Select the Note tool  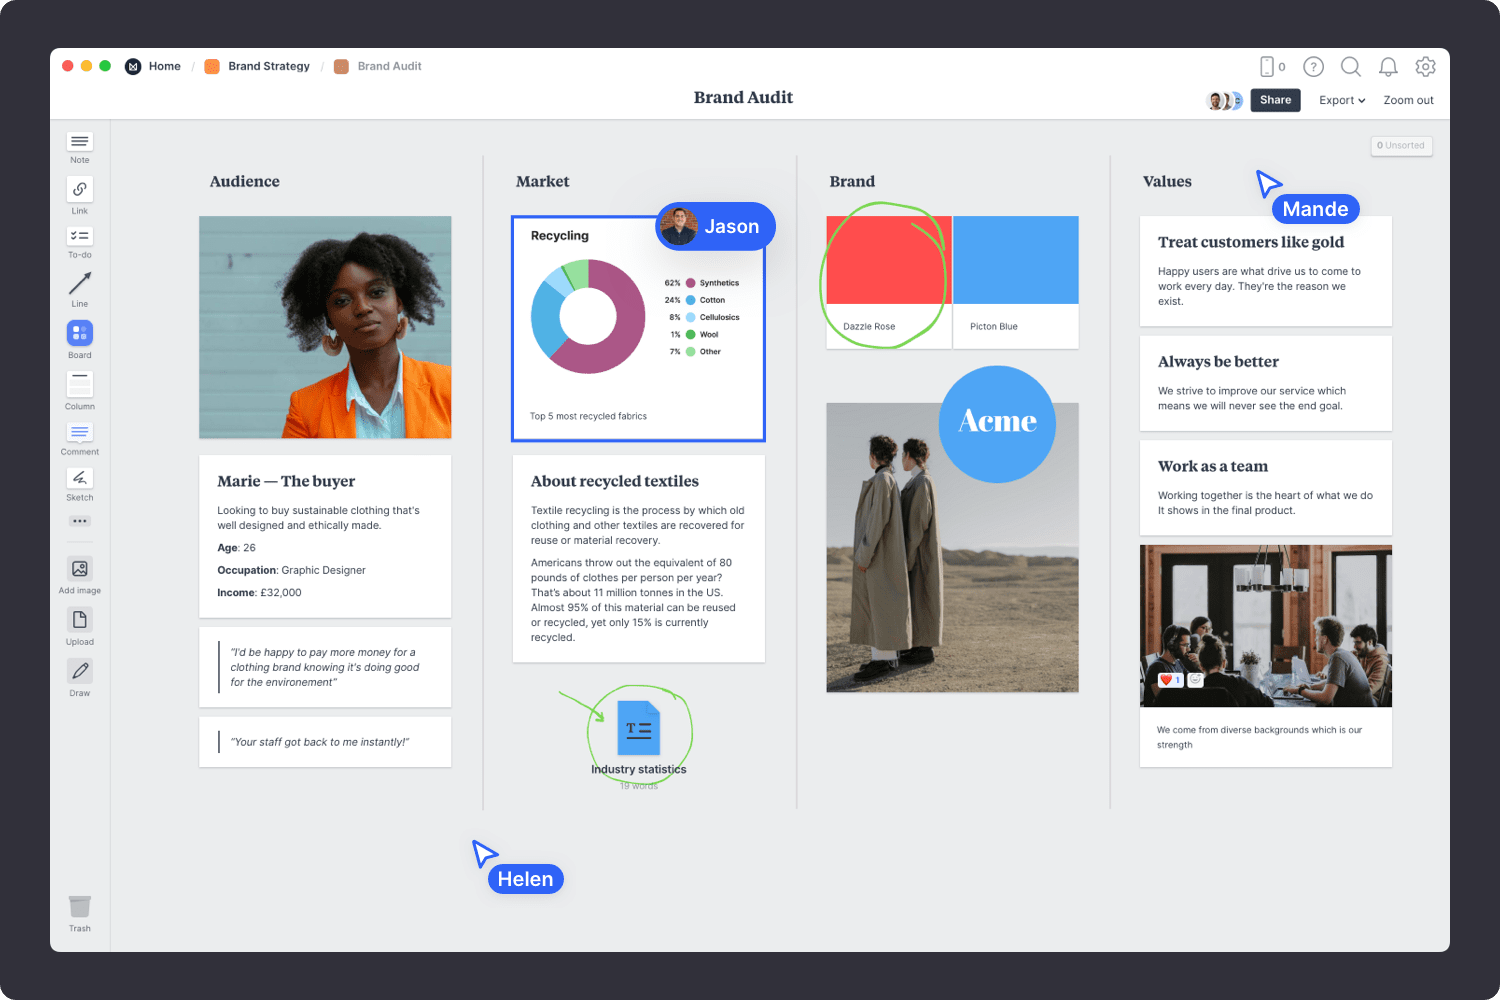pyautogui.click(x=79, y=143)
